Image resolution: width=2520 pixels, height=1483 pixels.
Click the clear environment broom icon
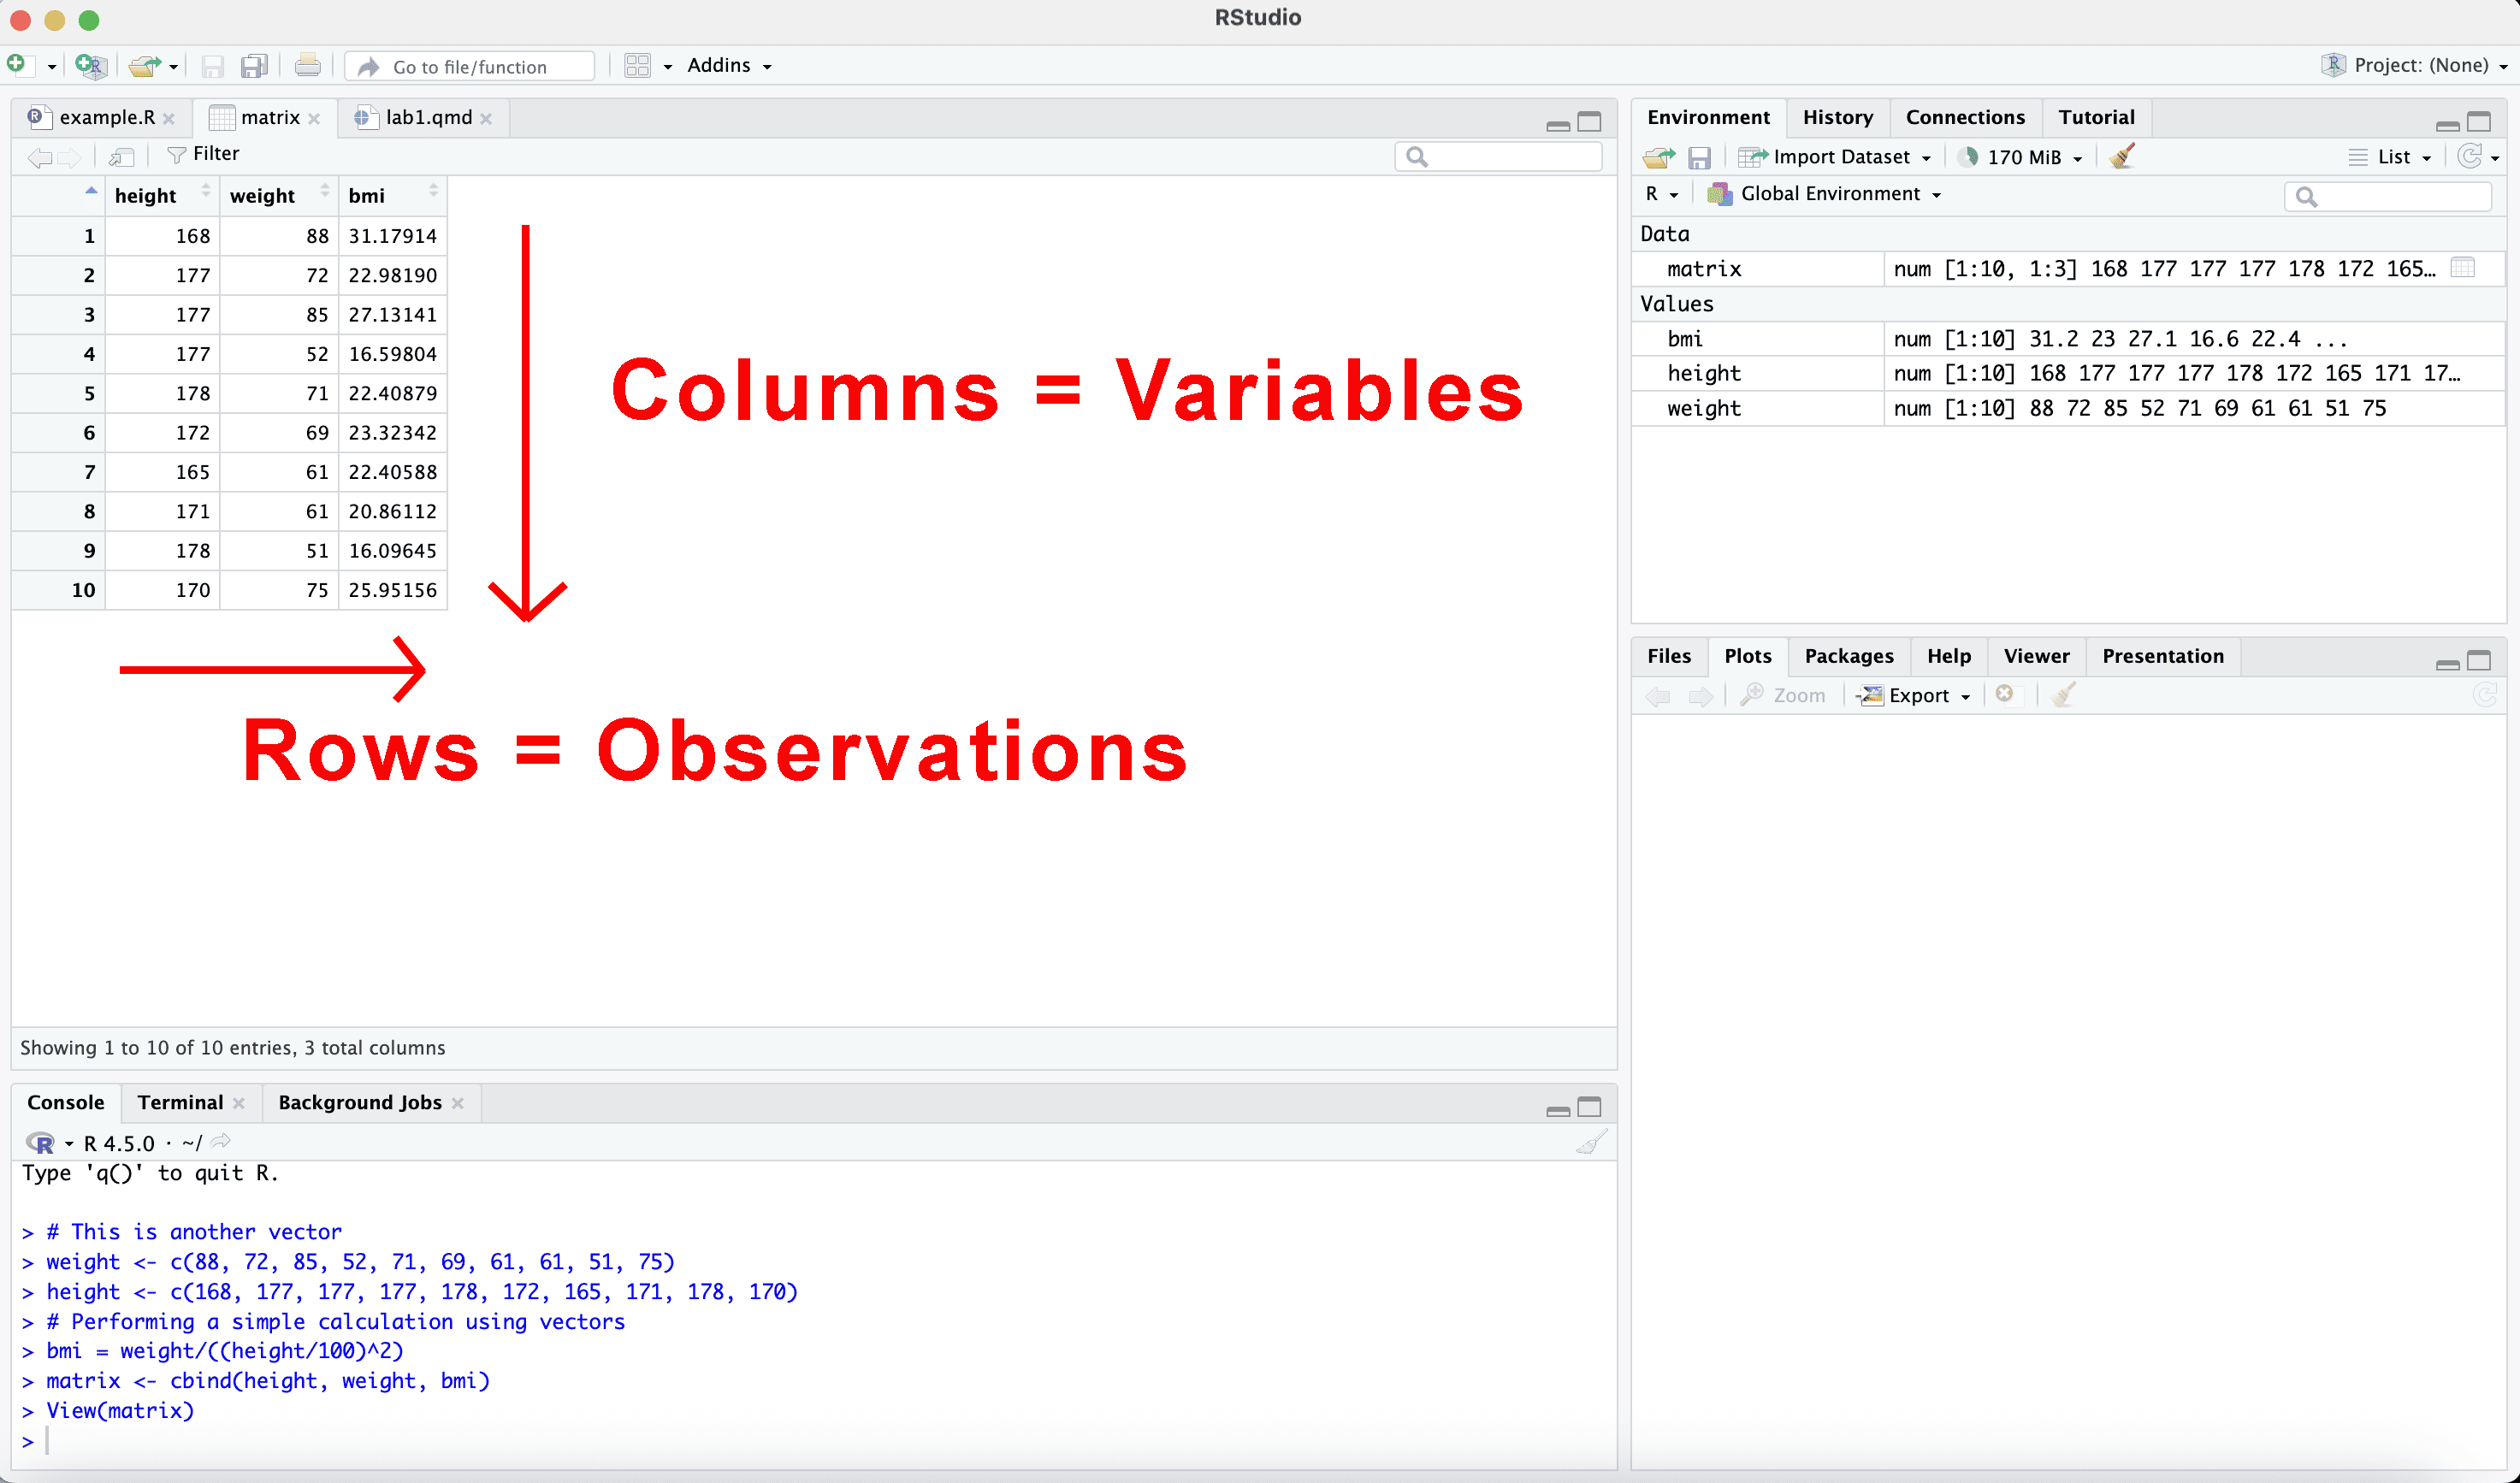click(x=2122, y=157)
